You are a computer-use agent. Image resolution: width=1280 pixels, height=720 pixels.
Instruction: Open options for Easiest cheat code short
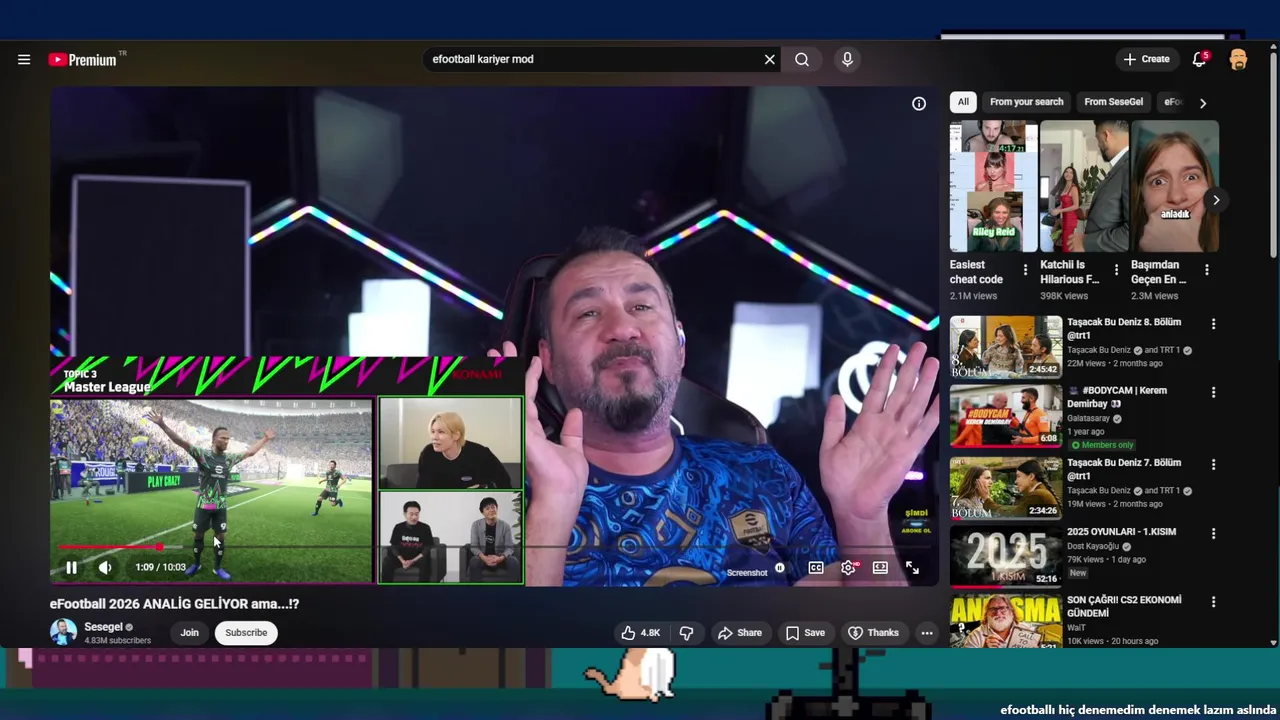pos(1025,270)
